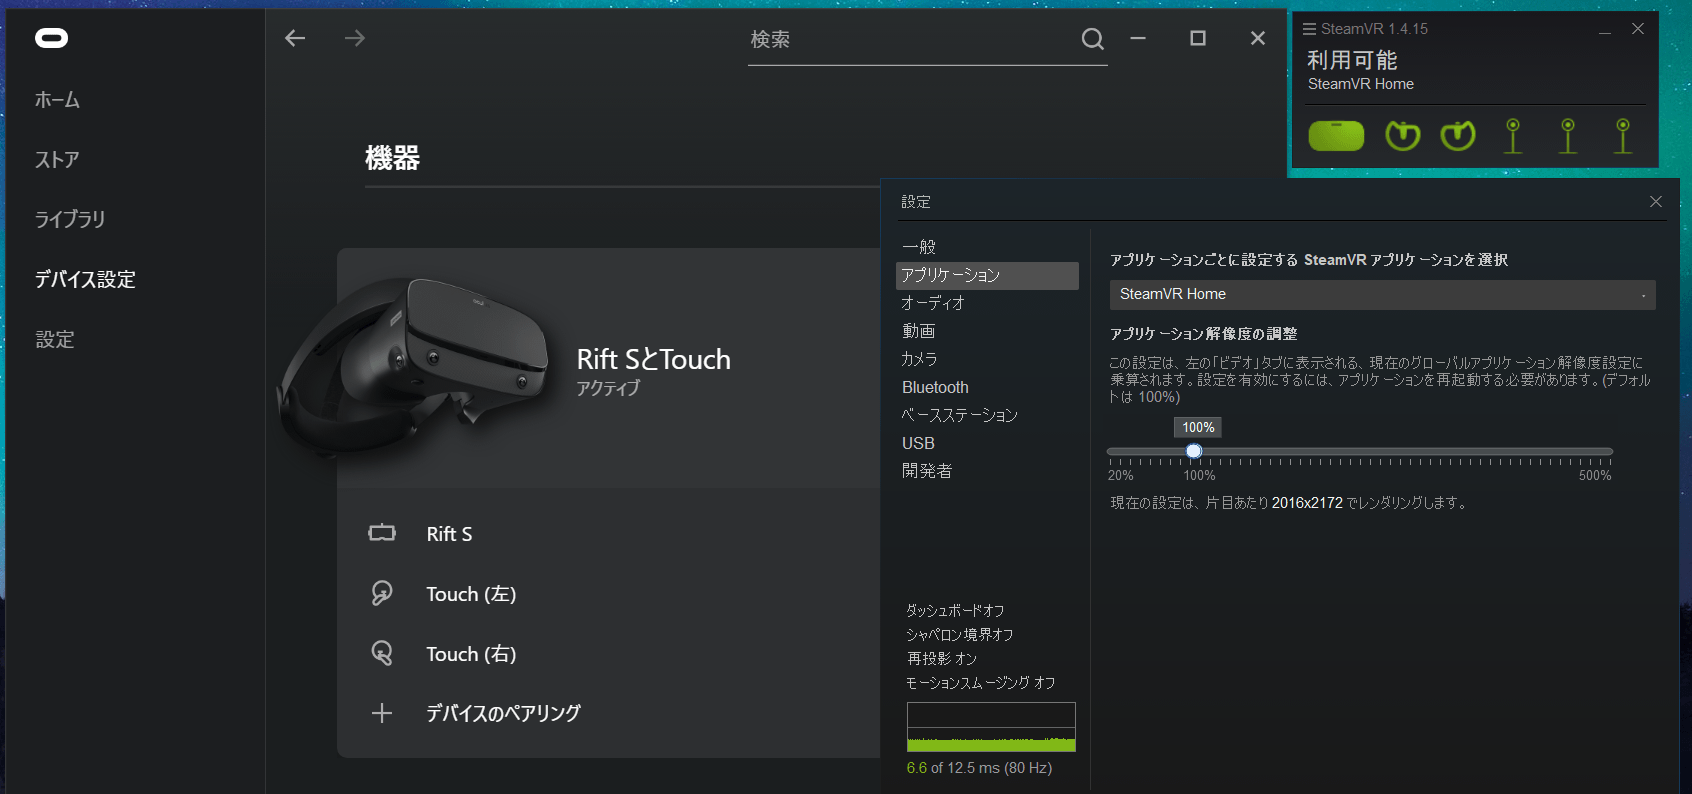The height and width of the screenshot is (794, 1692).
Task: Close the SteamVR 設定 window
Action: pos(1656,202)
